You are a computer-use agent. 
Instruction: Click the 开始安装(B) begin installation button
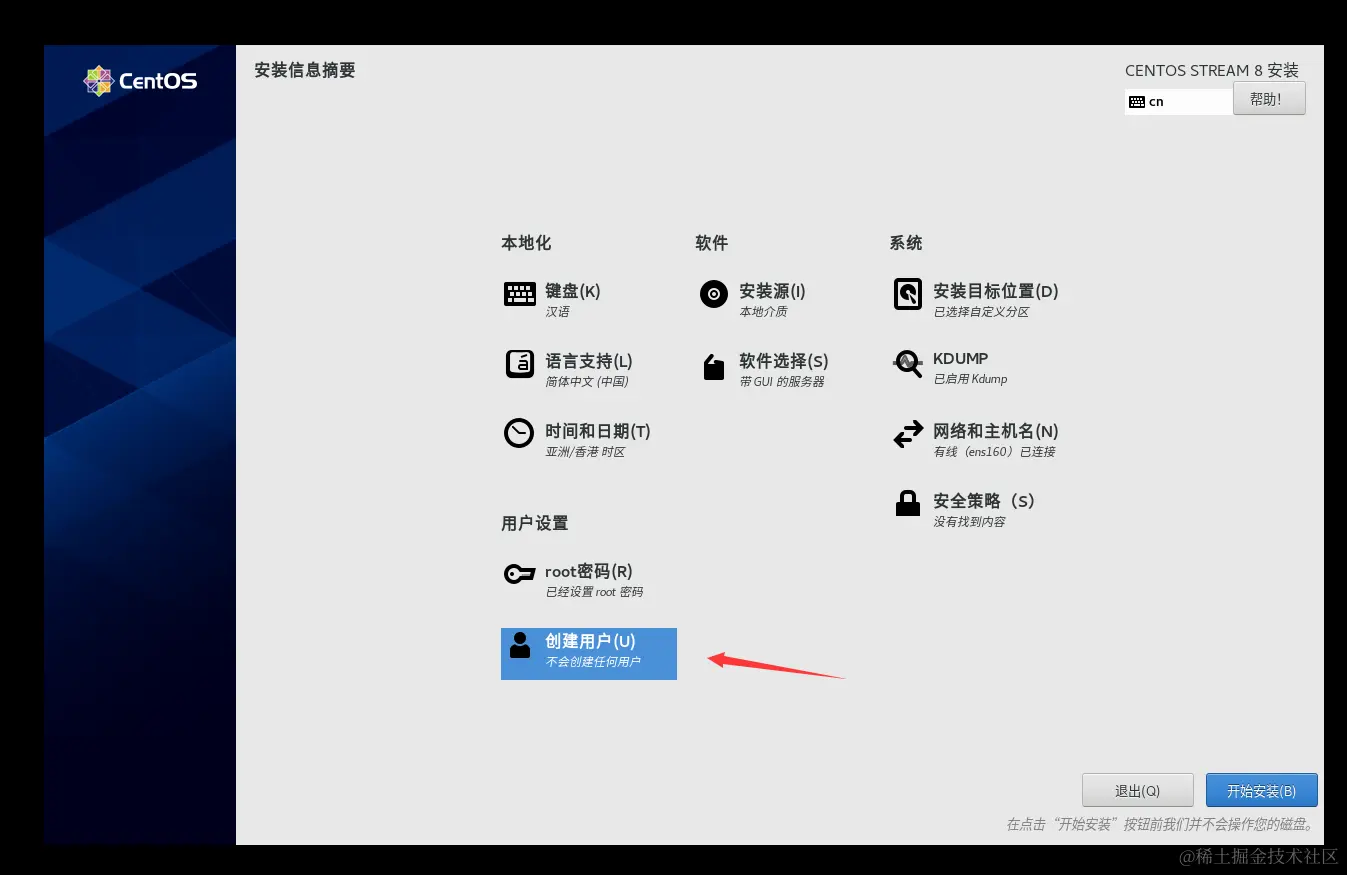click(x=1261, y=789)
